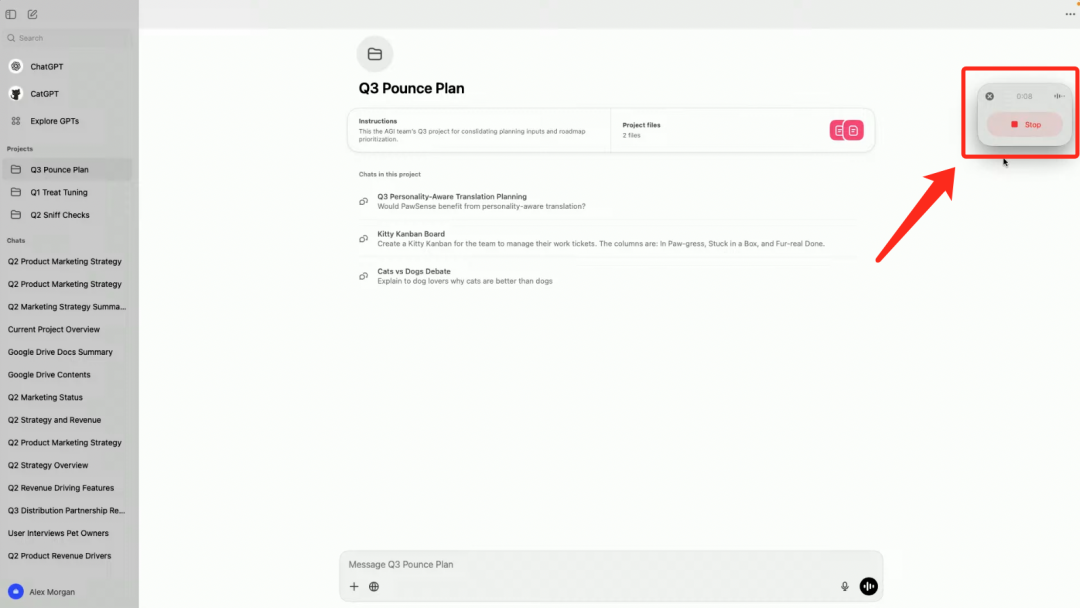Image resolution: width=1080 pixels, height=608 pixels.
Task: Start a new chat with compose icon
Action: click(32, 14)
